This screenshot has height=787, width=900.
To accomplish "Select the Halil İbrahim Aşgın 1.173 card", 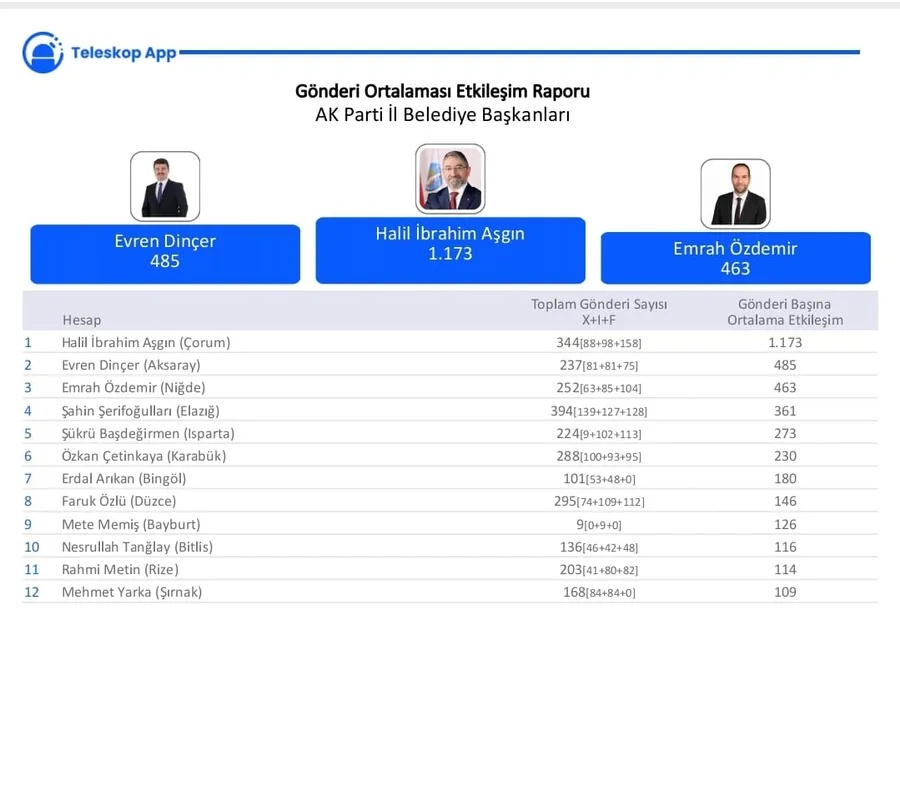I will [x=450, y=249].
